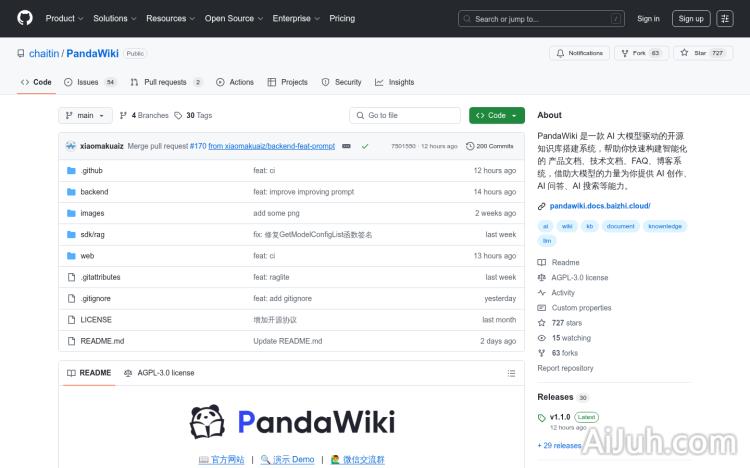Viewport: 750px width, 468px height.
Task: Open the v1.1.0 Latest release
Action: point(568,417)
